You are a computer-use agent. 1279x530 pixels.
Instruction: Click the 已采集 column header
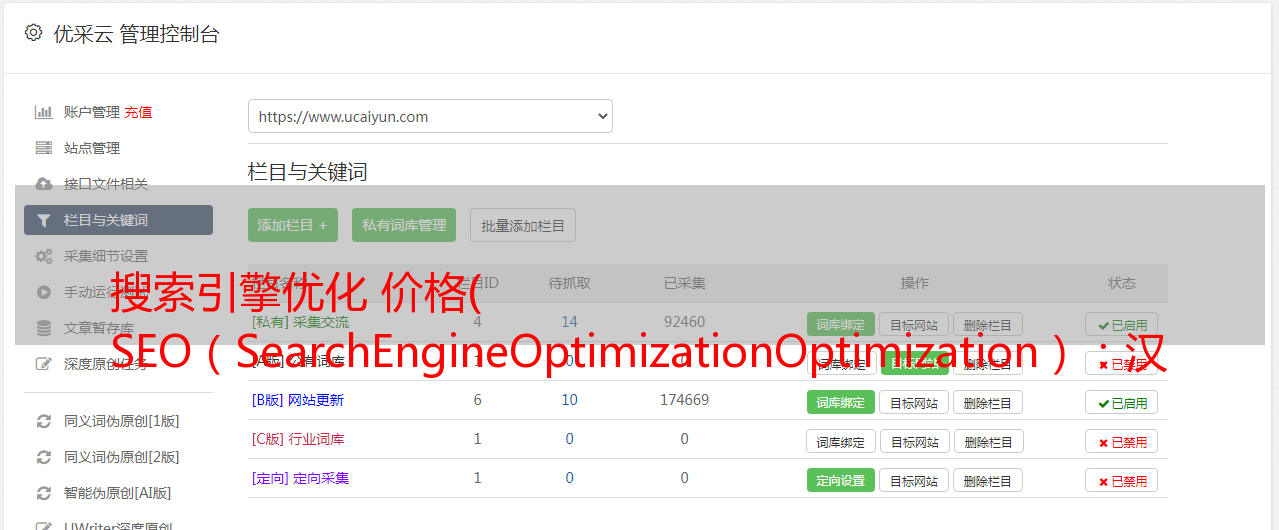684,283
